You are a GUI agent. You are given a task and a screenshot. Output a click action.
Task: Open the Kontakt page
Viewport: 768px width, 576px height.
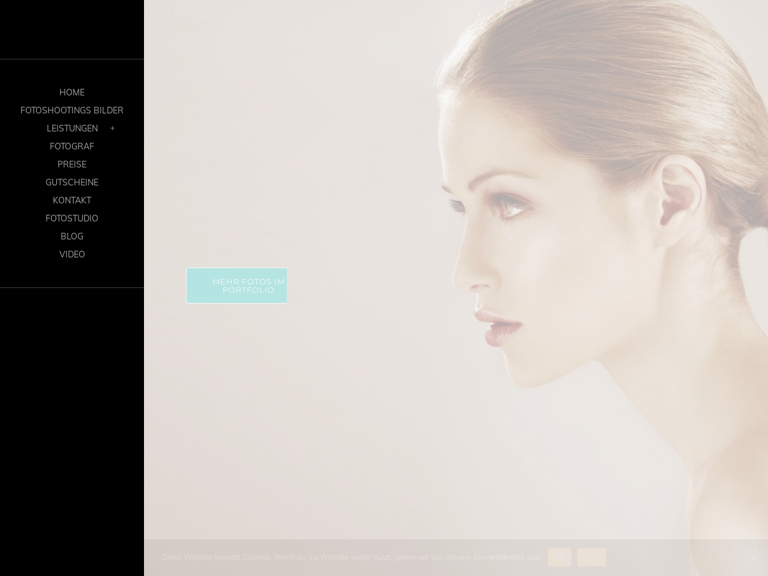pyautogui.click(x=72, y=201)
